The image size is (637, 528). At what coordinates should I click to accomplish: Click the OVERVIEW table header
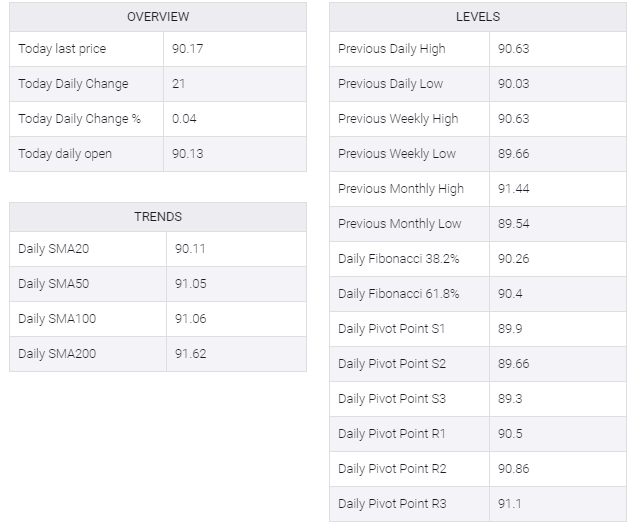pyautogui.click(x=158, y=17)
